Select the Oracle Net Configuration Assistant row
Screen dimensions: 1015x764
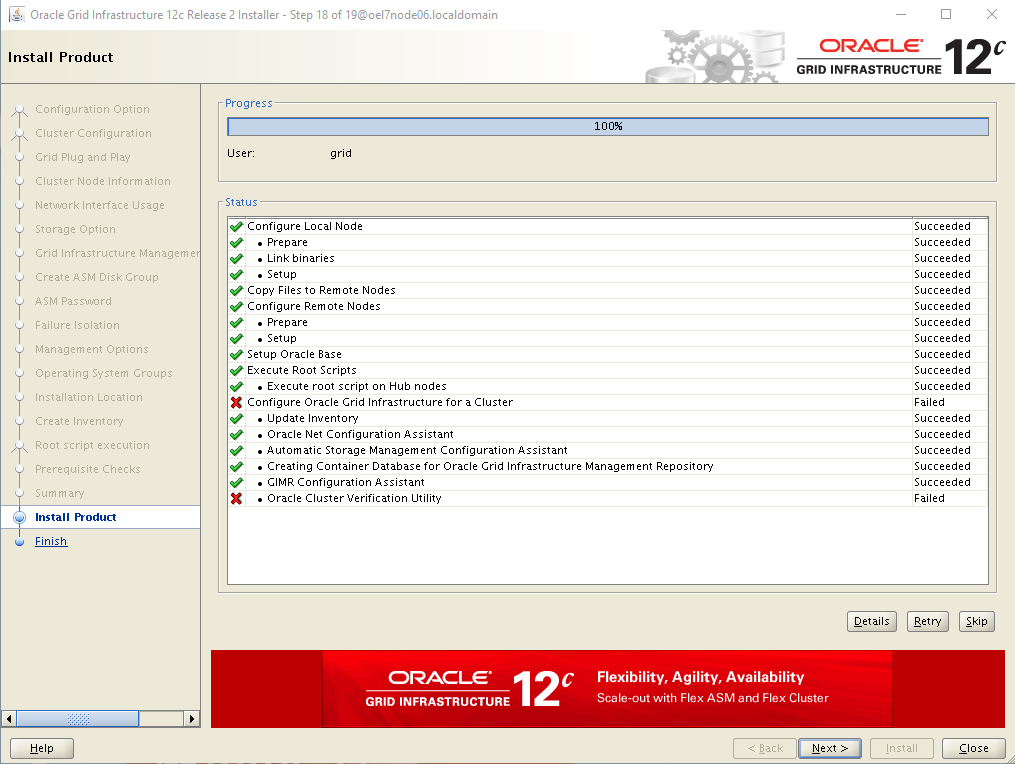pyautogui.click(x=360, y=434)
